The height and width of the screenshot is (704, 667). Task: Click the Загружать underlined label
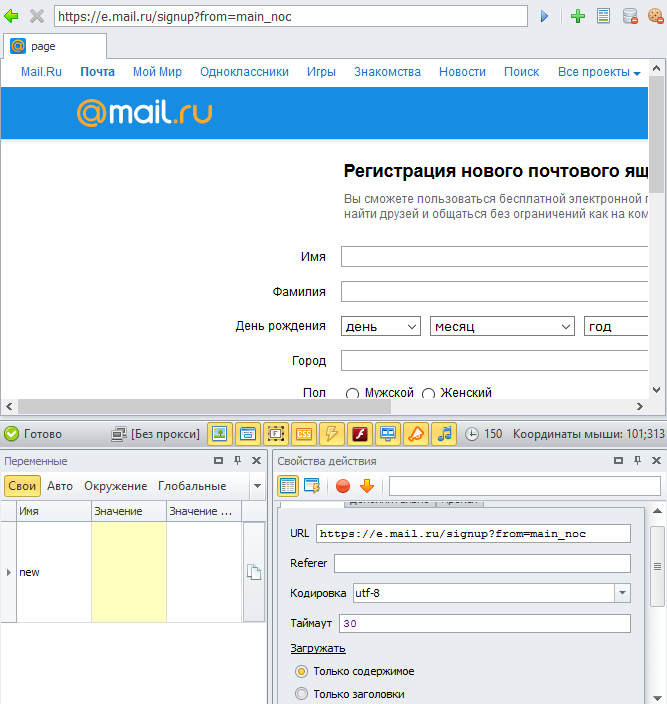click(318, 648)
